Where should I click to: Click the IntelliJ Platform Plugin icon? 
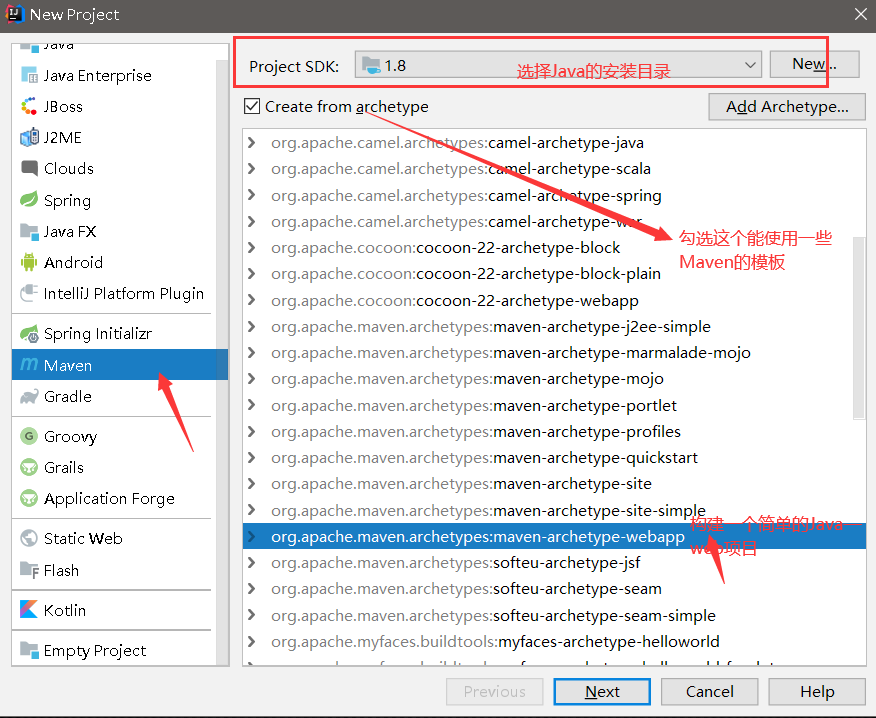(29, 293)
